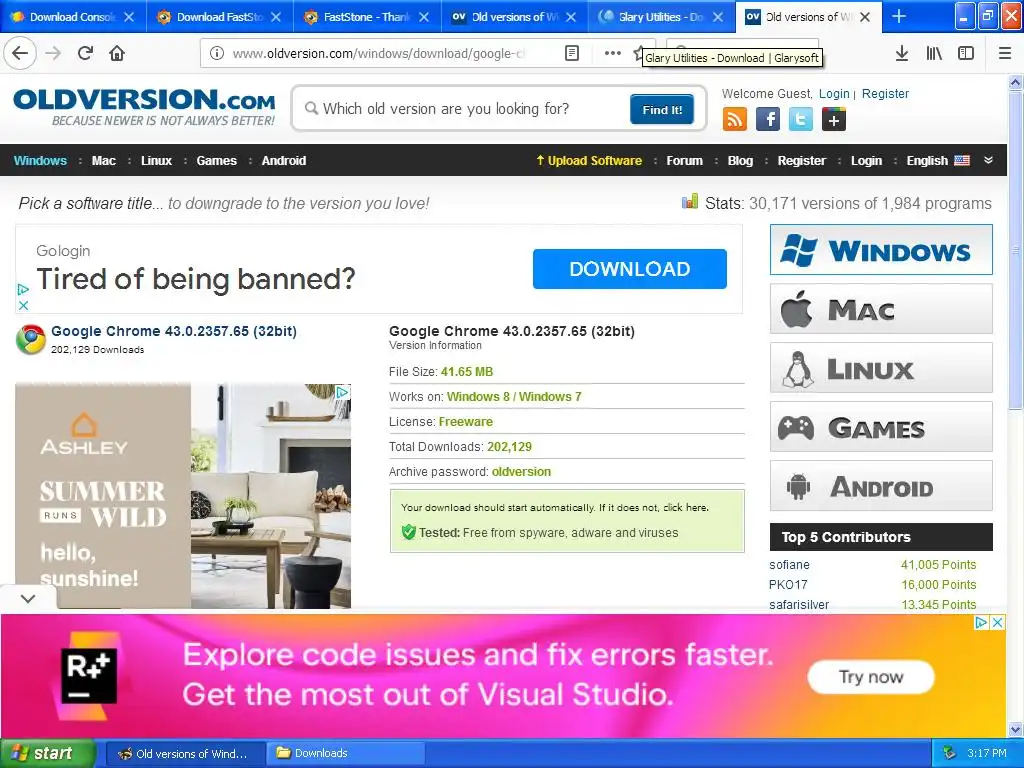Screen dimensions: 1024x768
Task: Show site information icon in address bar
Action: click(217, 53)
